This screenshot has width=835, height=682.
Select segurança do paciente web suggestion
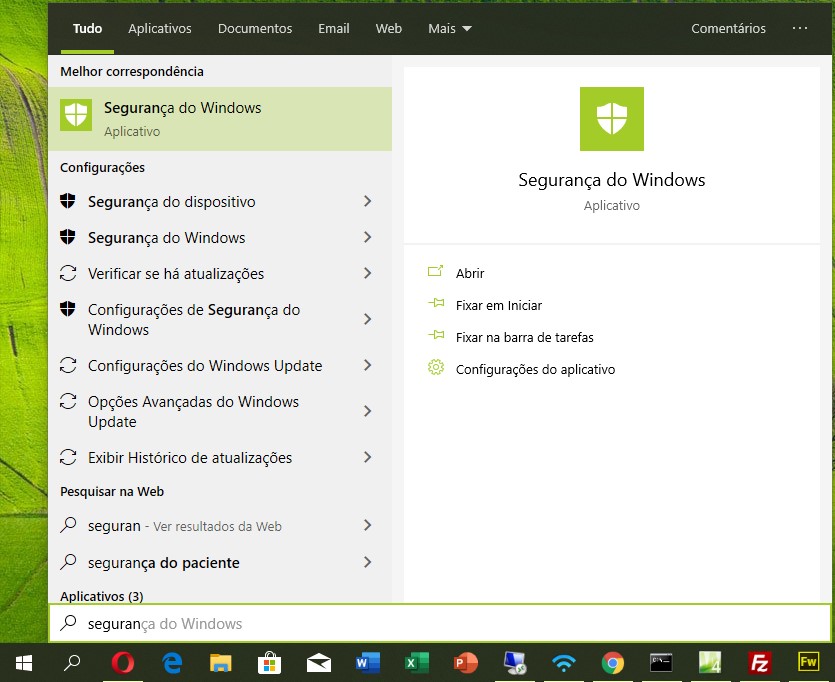coord(163,563)
